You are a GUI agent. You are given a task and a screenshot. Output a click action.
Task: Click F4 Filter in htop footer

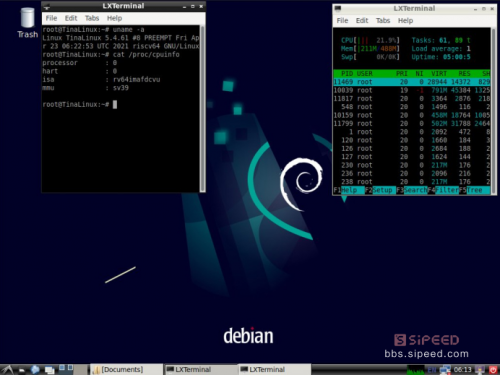click(443, 190)
